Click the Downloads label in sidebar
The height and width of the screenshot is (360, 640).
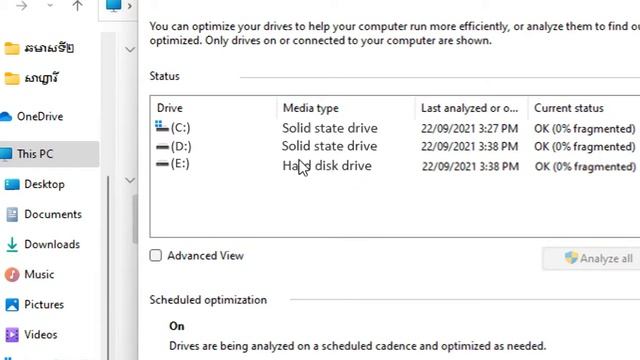(x=52, y=244)
